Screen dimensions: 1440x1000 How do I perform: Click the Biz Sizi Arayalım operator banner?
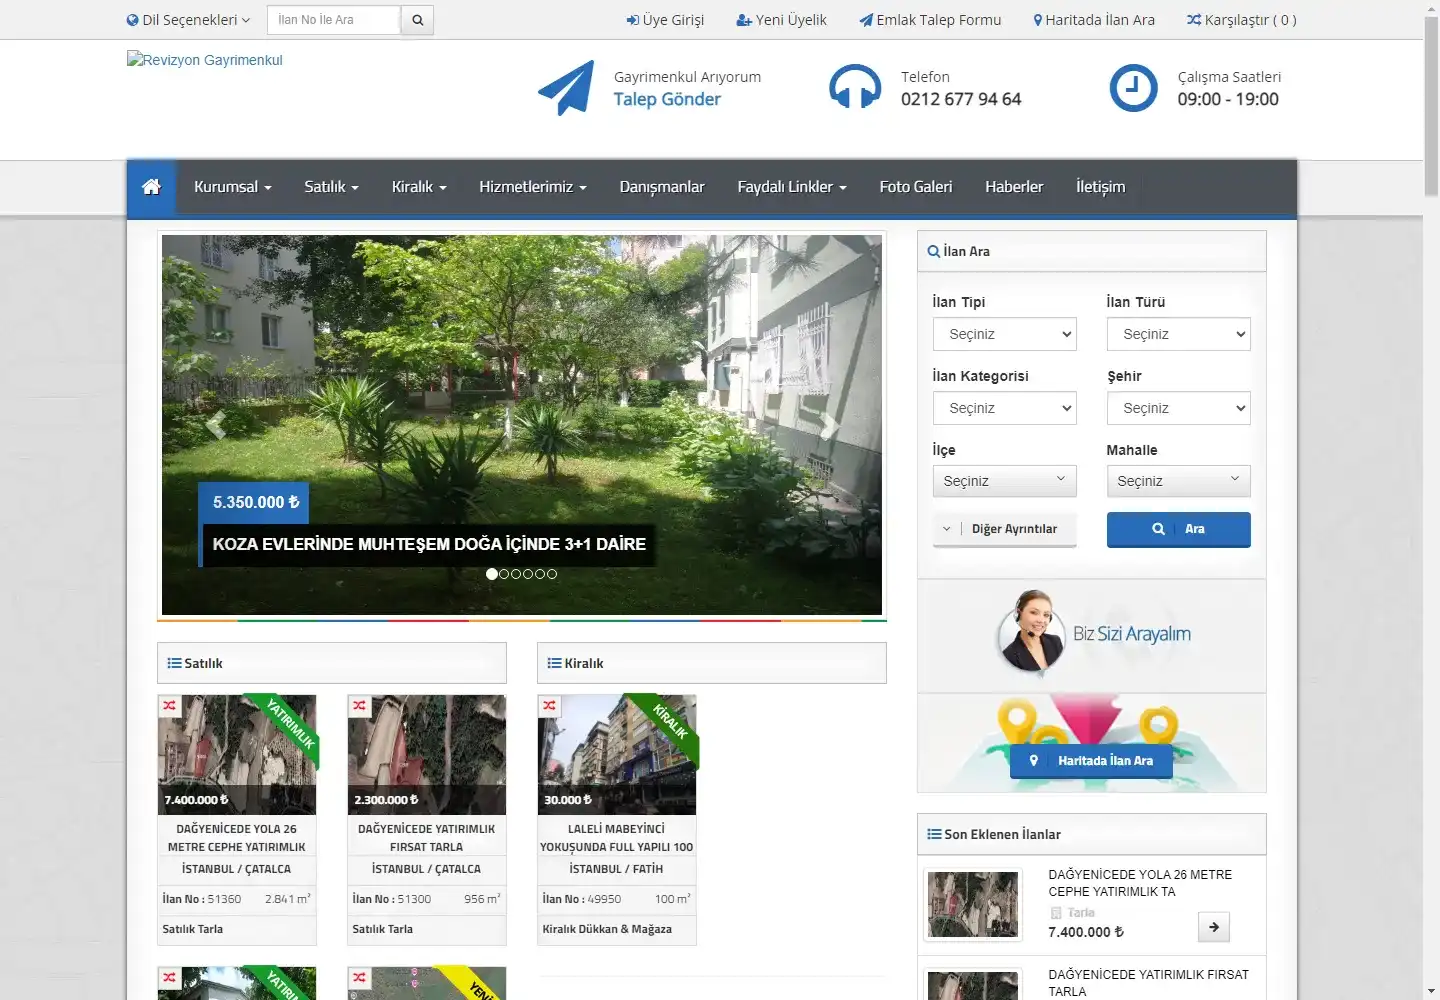(x=1092, y=636)
